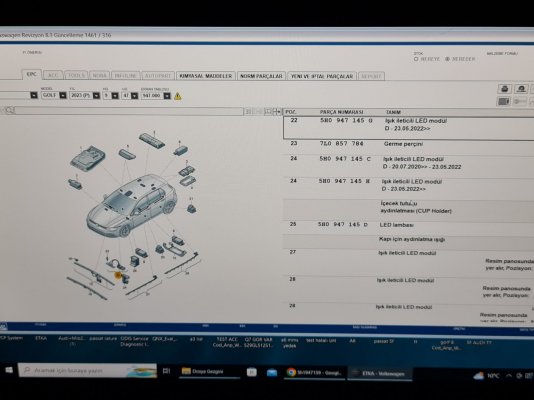Viewport: 534px width, 400px height.
Task: Show hidden system tray icons chevron
Action: [508, 376]
